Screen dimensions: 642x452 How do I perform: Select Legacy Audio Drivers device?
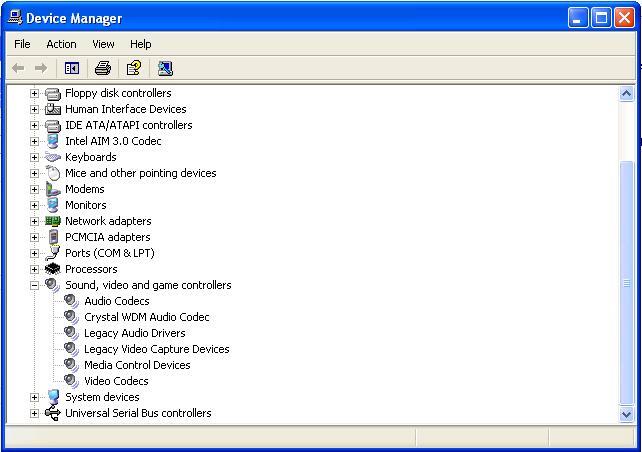pyautogui.click(x=135, y=333)
